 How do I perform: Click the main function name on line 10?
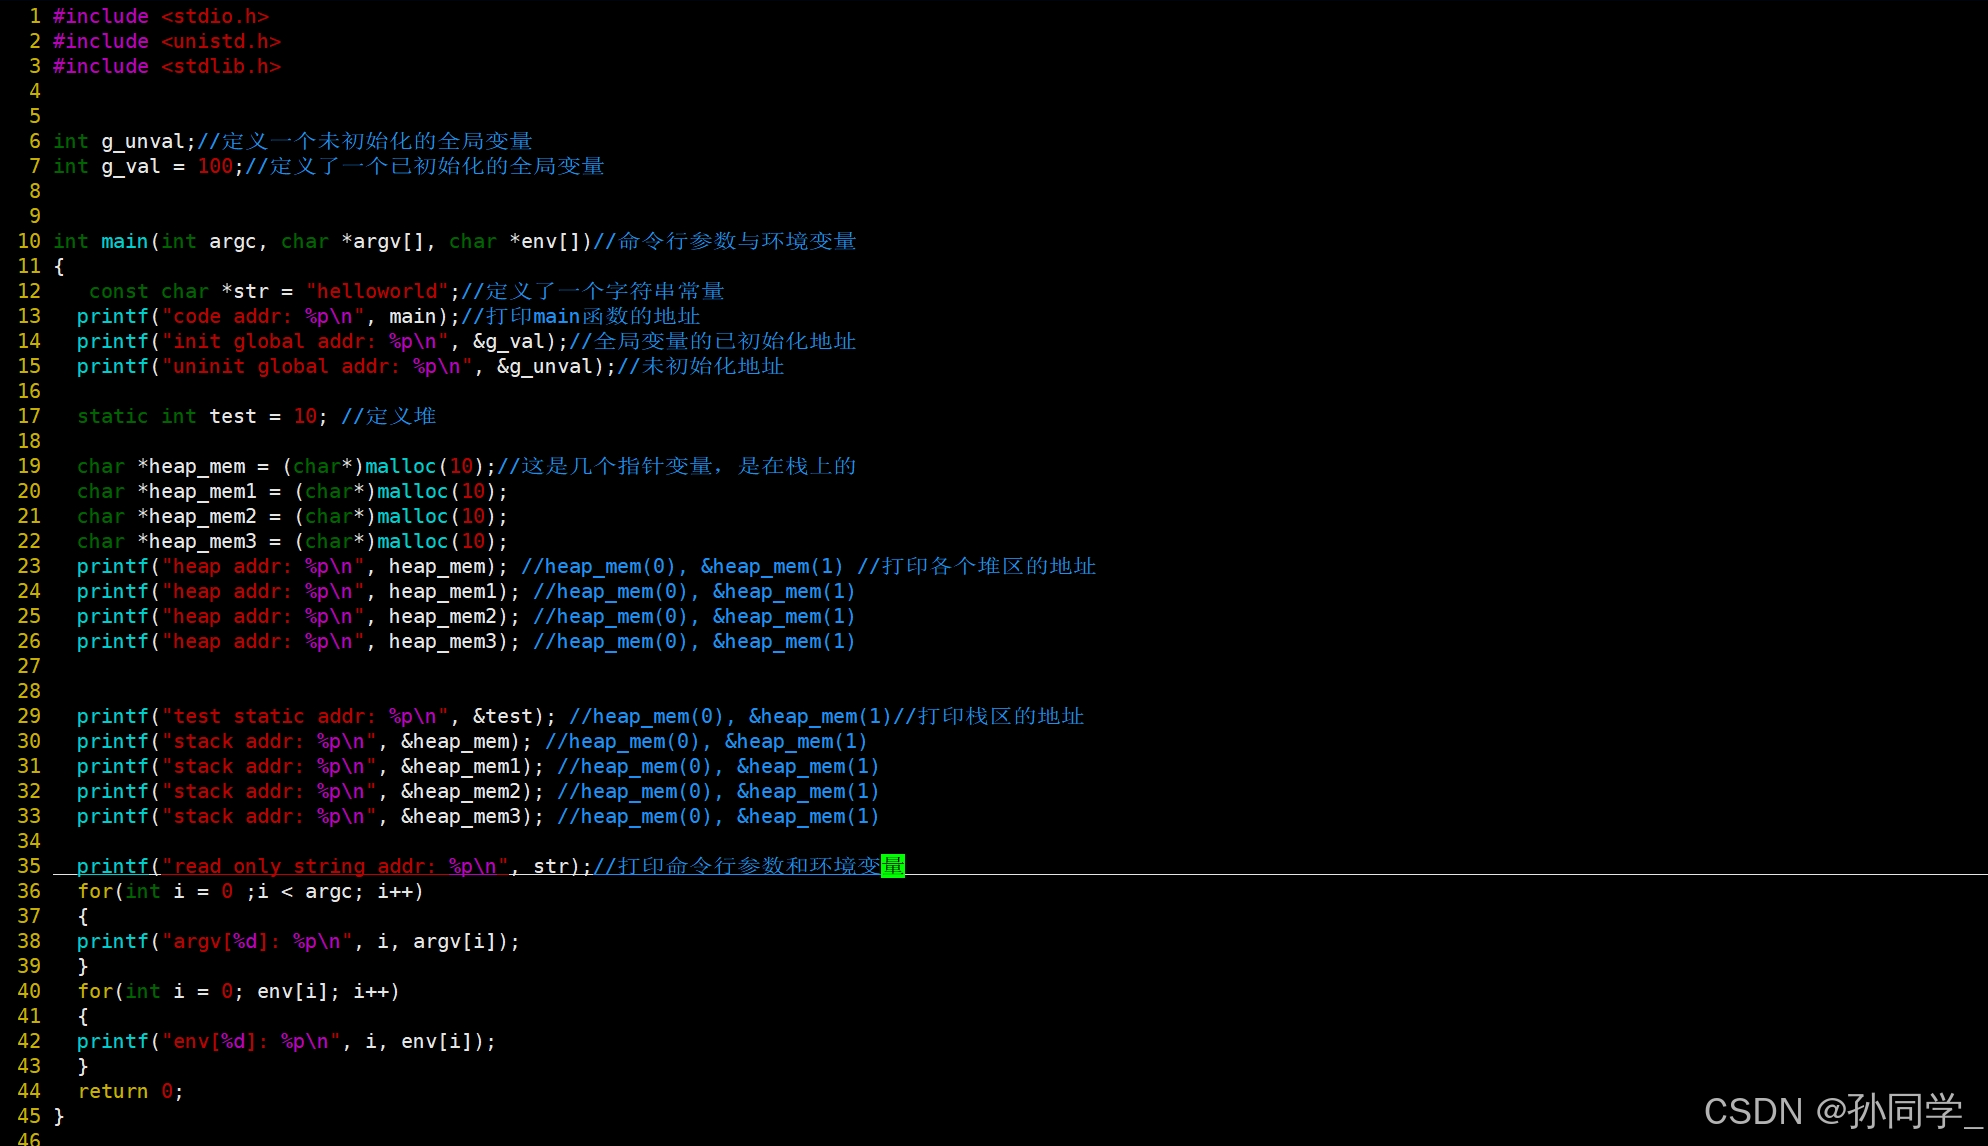pyautogui.click(x=124, y=241)
